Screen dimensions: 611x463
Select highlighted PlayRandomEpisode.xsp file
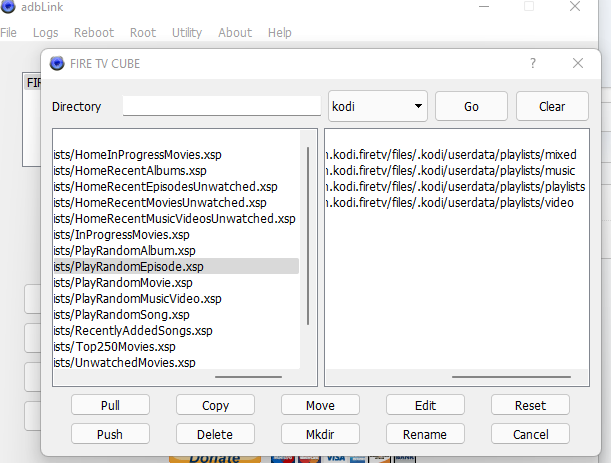(176, 267)
